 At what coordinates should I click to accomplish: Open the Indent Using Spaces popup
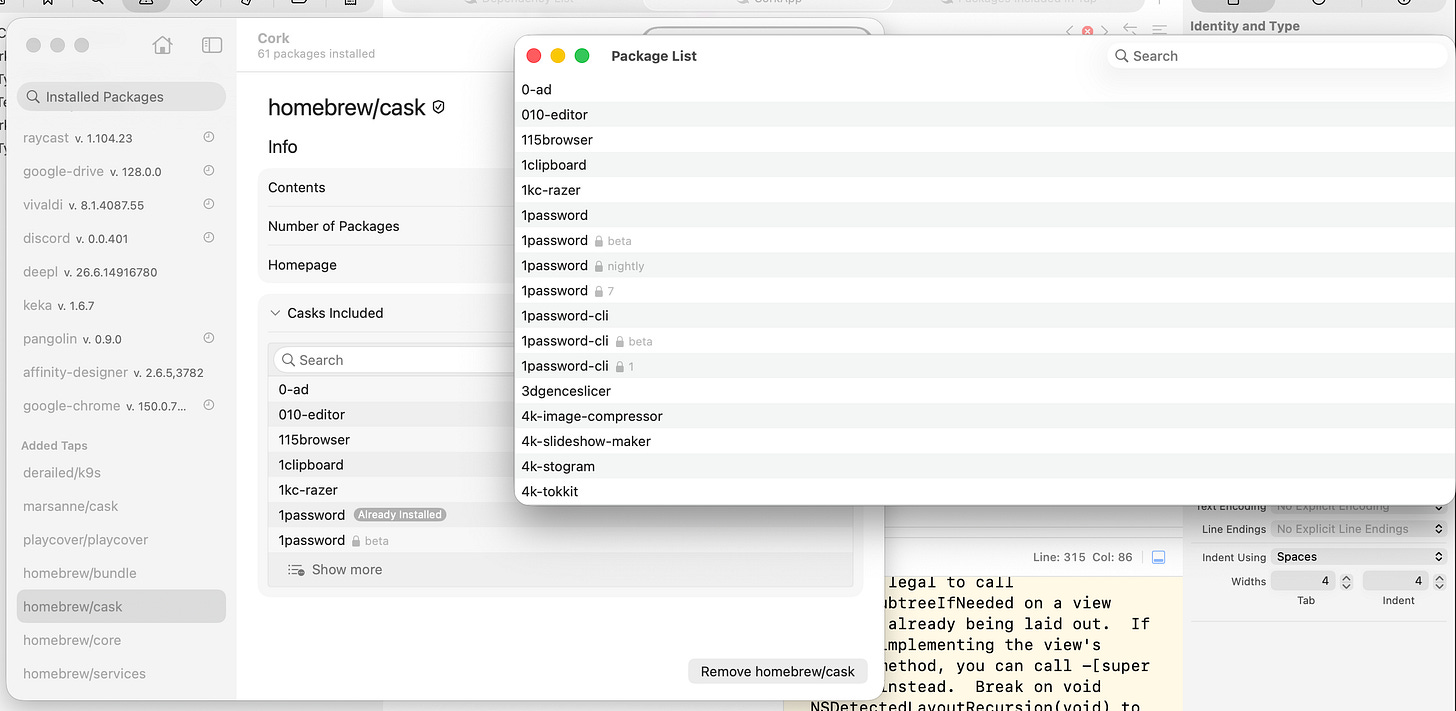[x=1359, y=557]
